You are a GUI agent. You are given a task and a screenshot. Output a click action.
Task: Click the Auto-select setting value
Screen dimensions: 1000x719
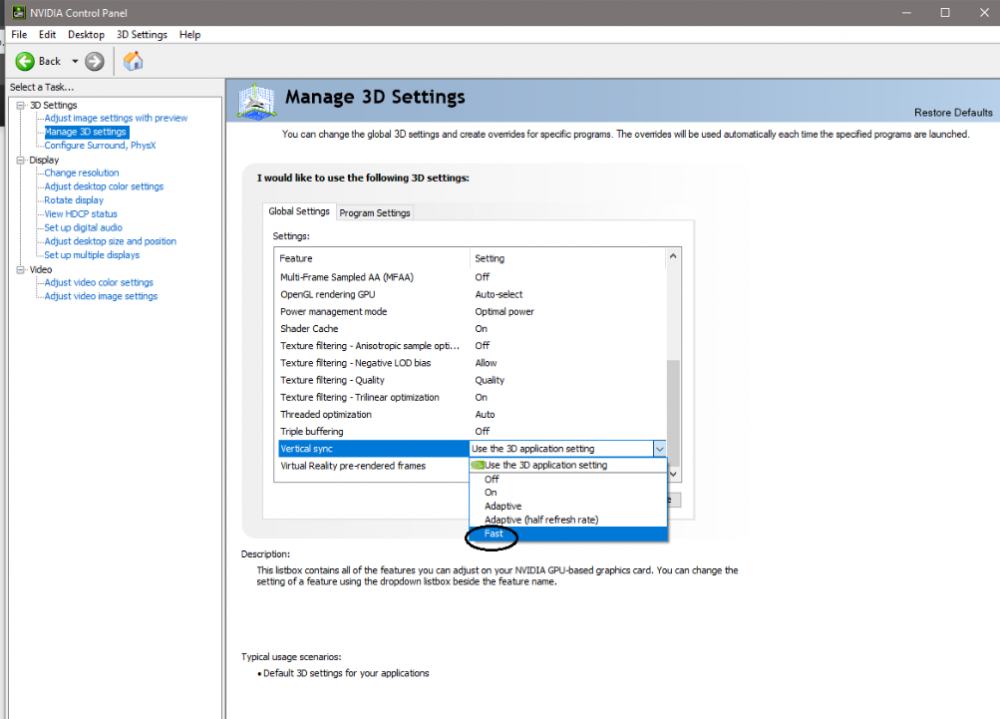point(499,295)
